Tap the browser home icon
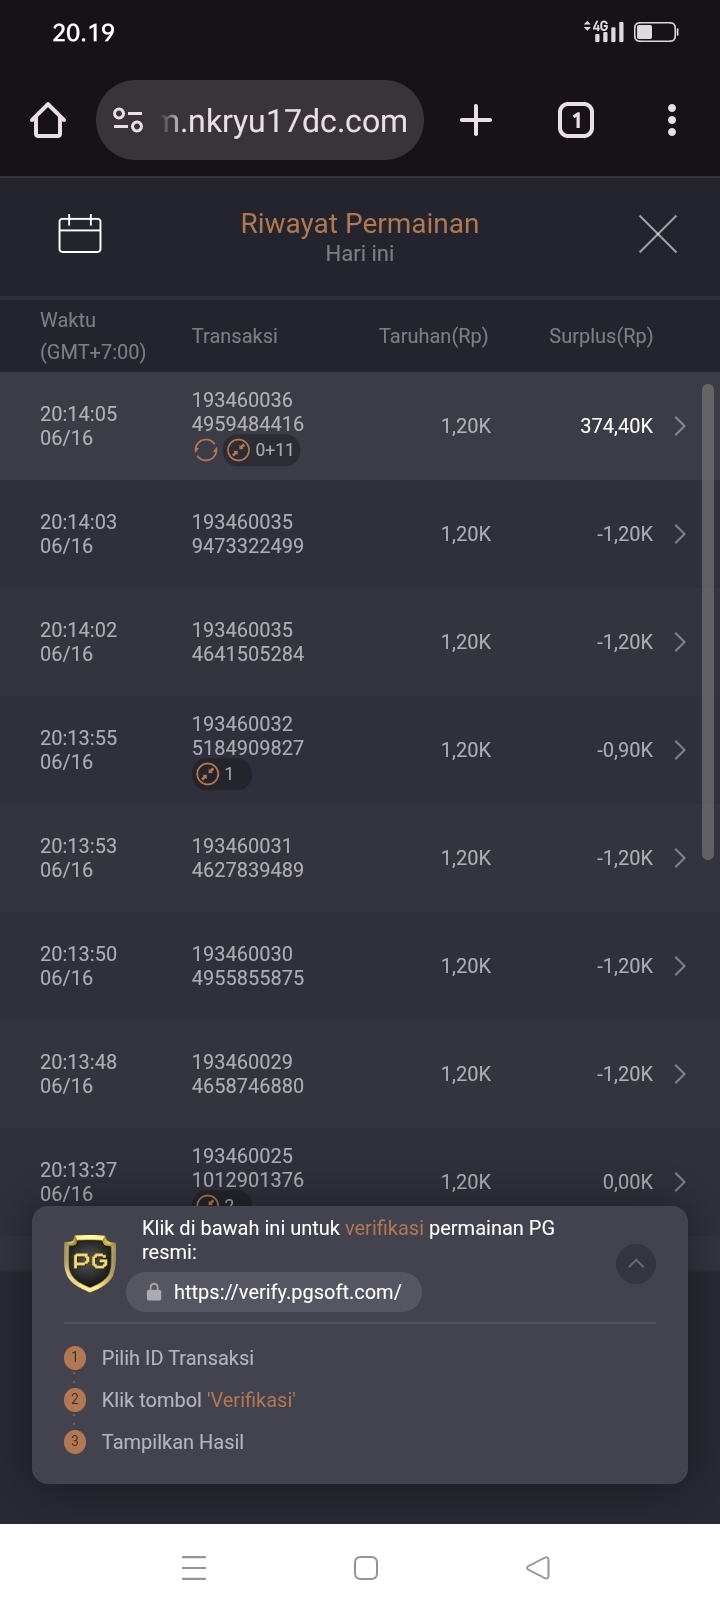Screen dimensions: 720x1612 (x=48, y=121)
